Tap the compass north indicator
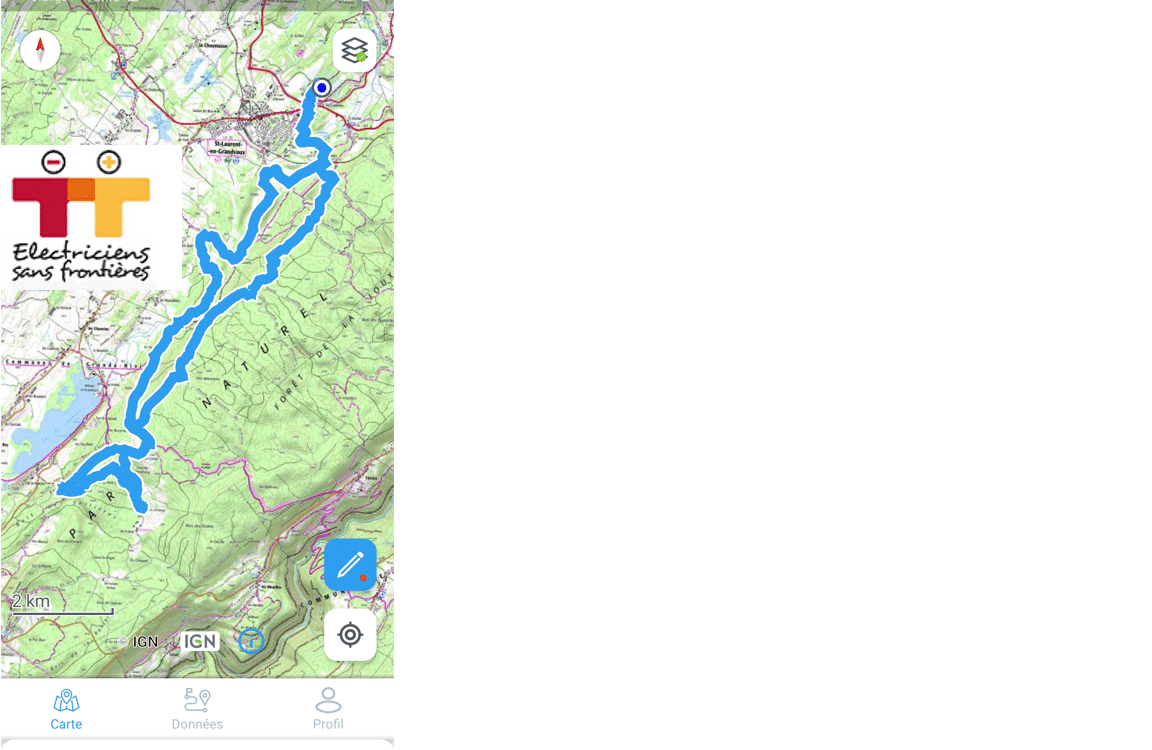 [x=40, y=51]
